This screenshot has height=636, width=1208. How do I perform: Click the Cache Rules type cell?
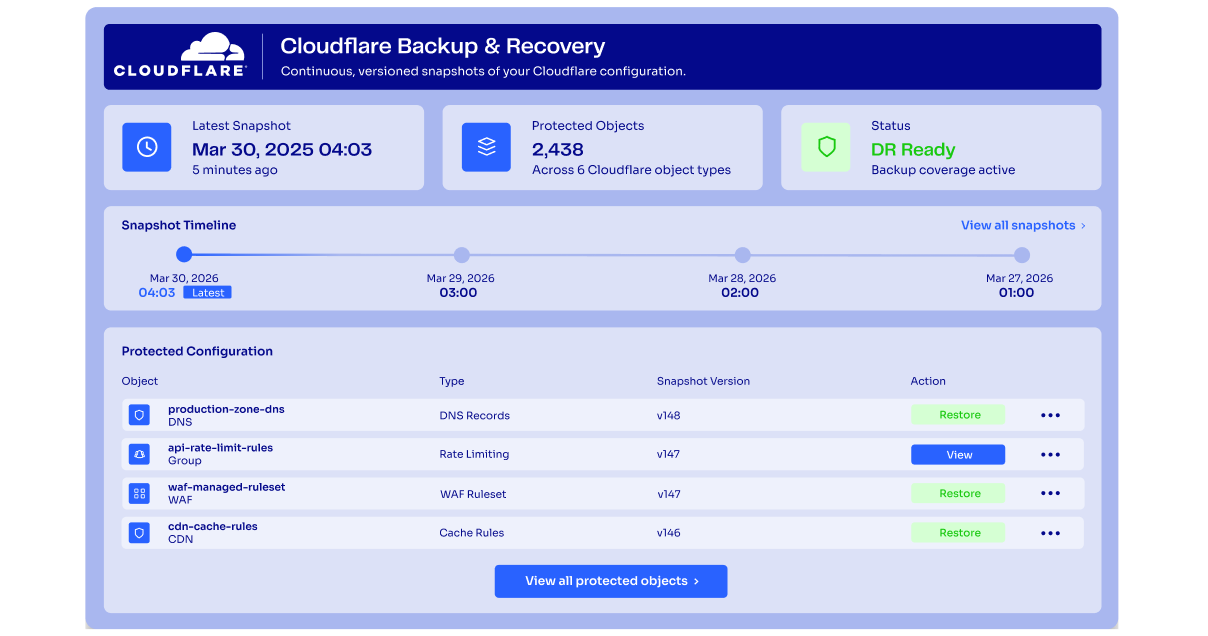pos(472,533)
